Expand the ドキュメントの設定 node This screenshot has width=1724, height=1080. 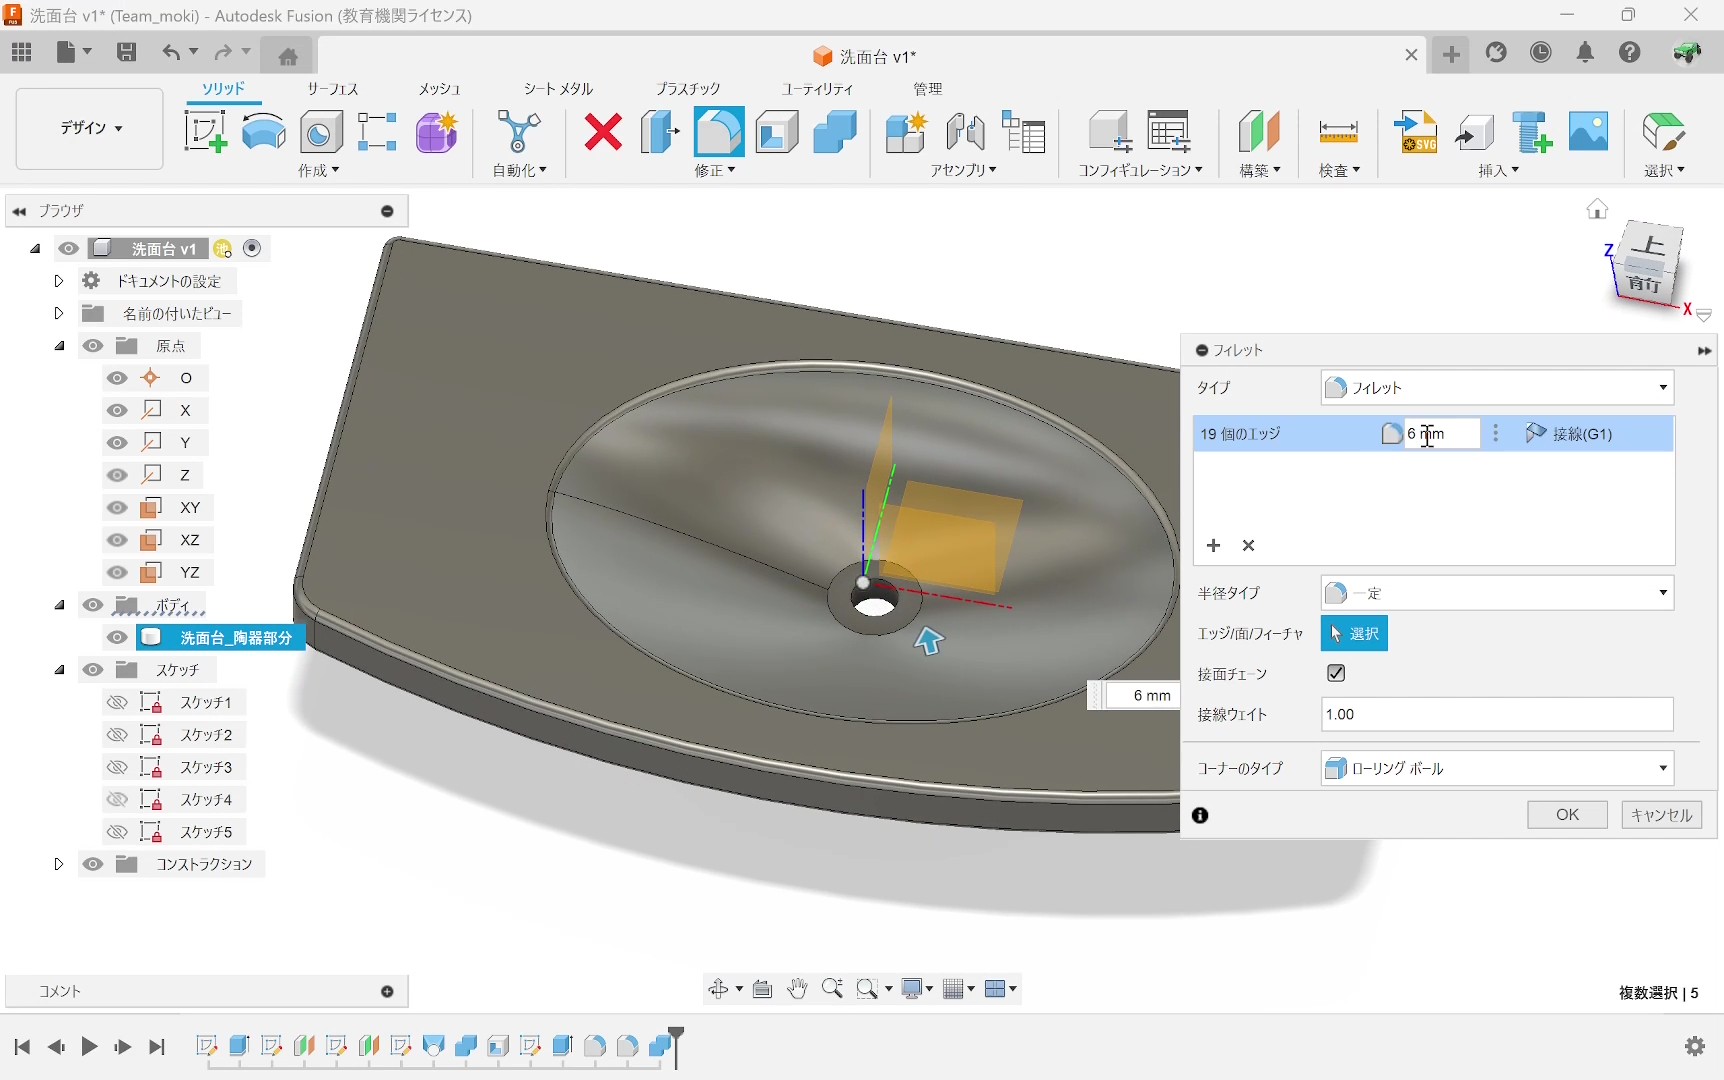click(x=58, y=281)
